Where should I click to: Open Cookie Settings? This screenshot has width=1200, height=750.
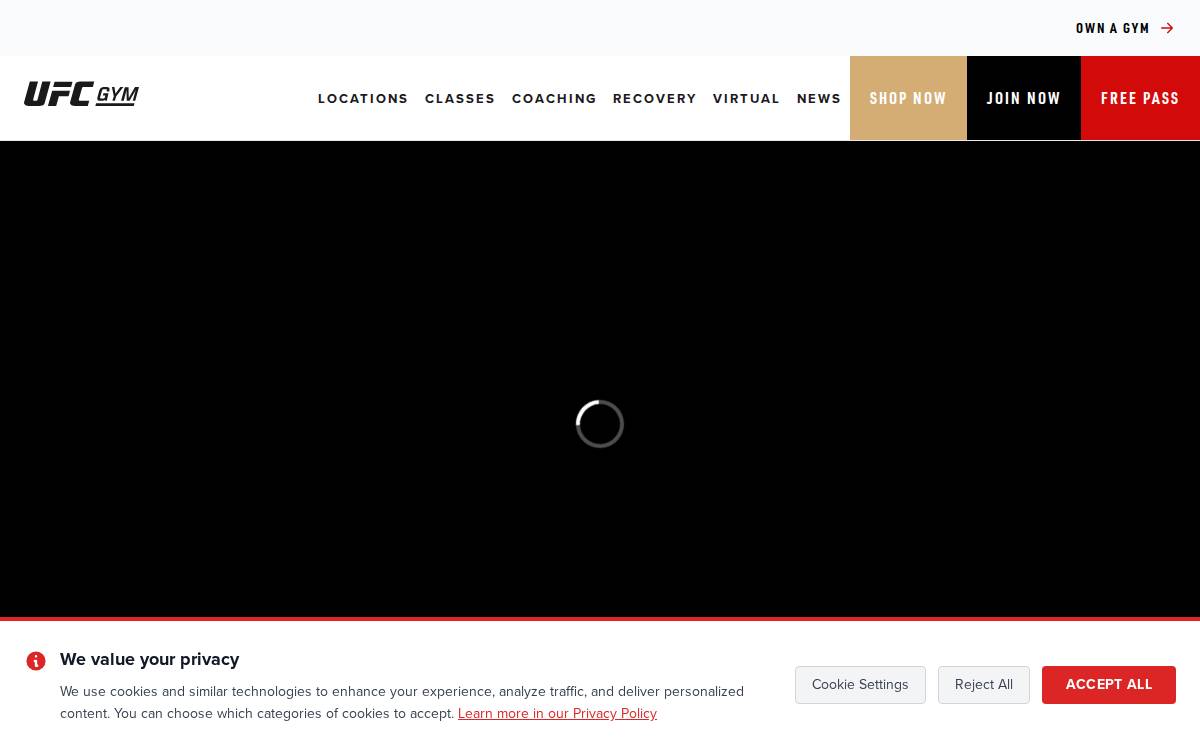(860, 685)
